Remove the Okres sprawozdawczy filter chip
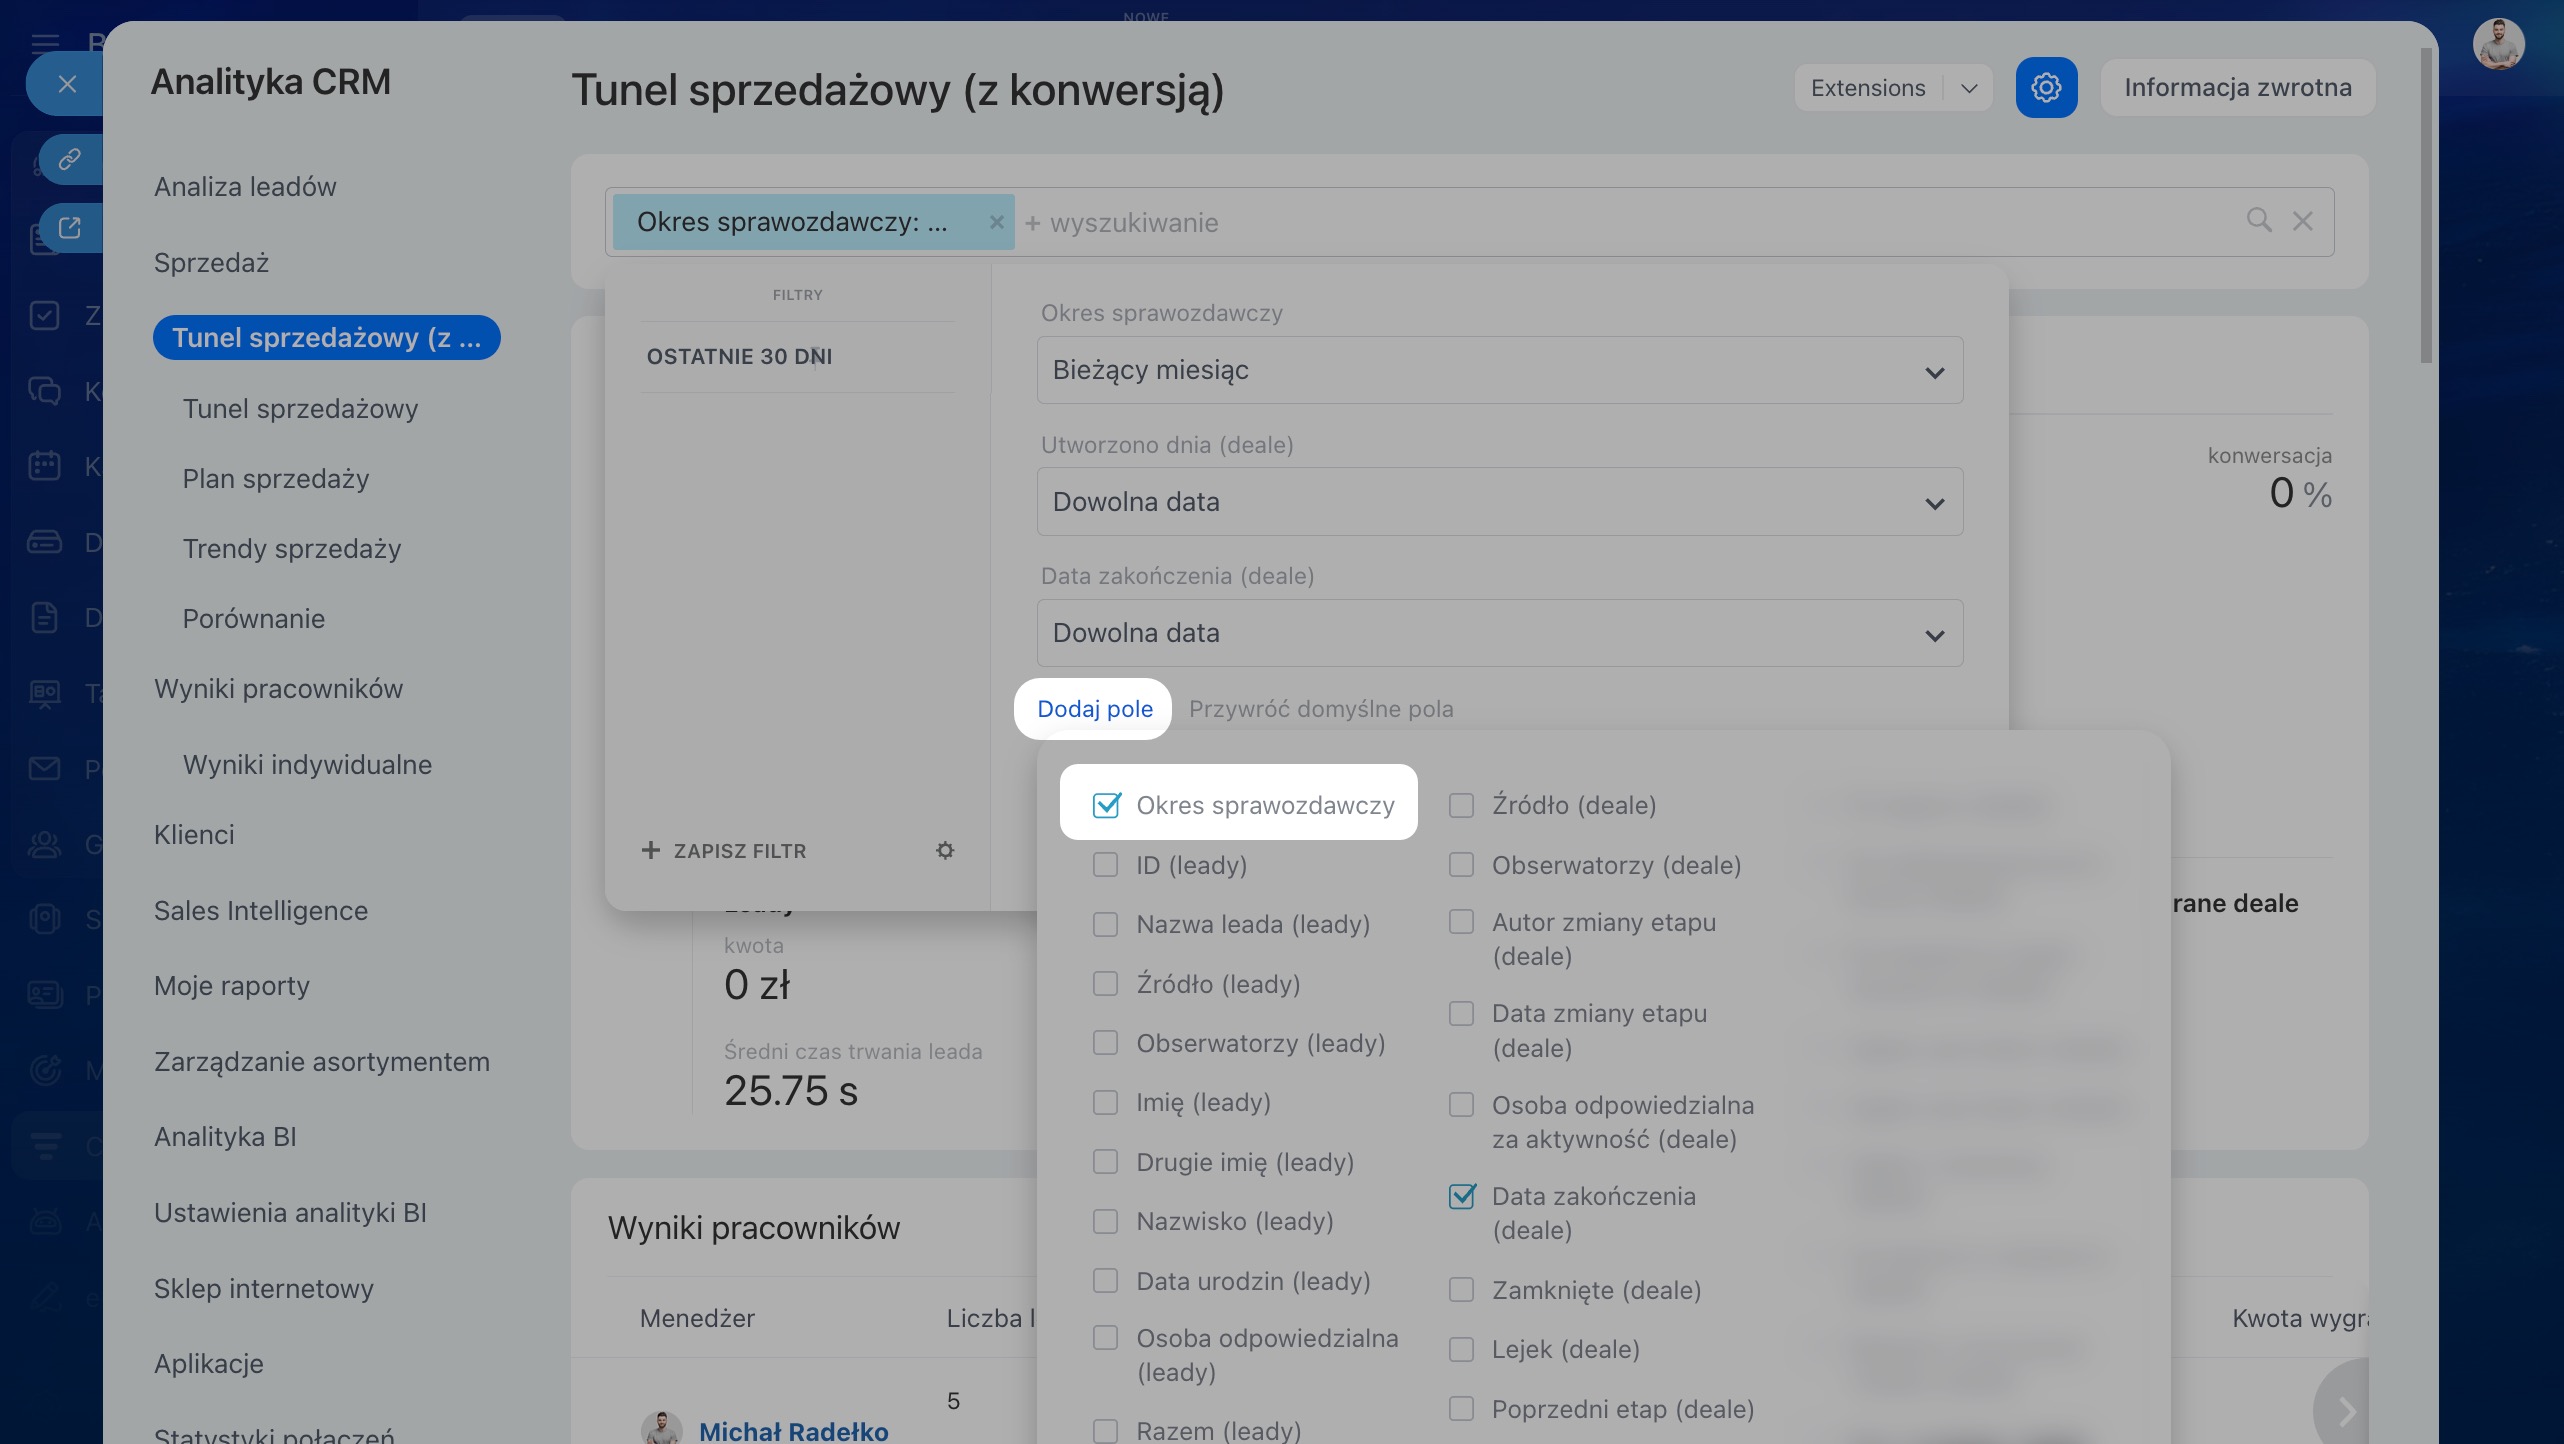Viewport: 2564px width, 1444px height. [996, 222]
